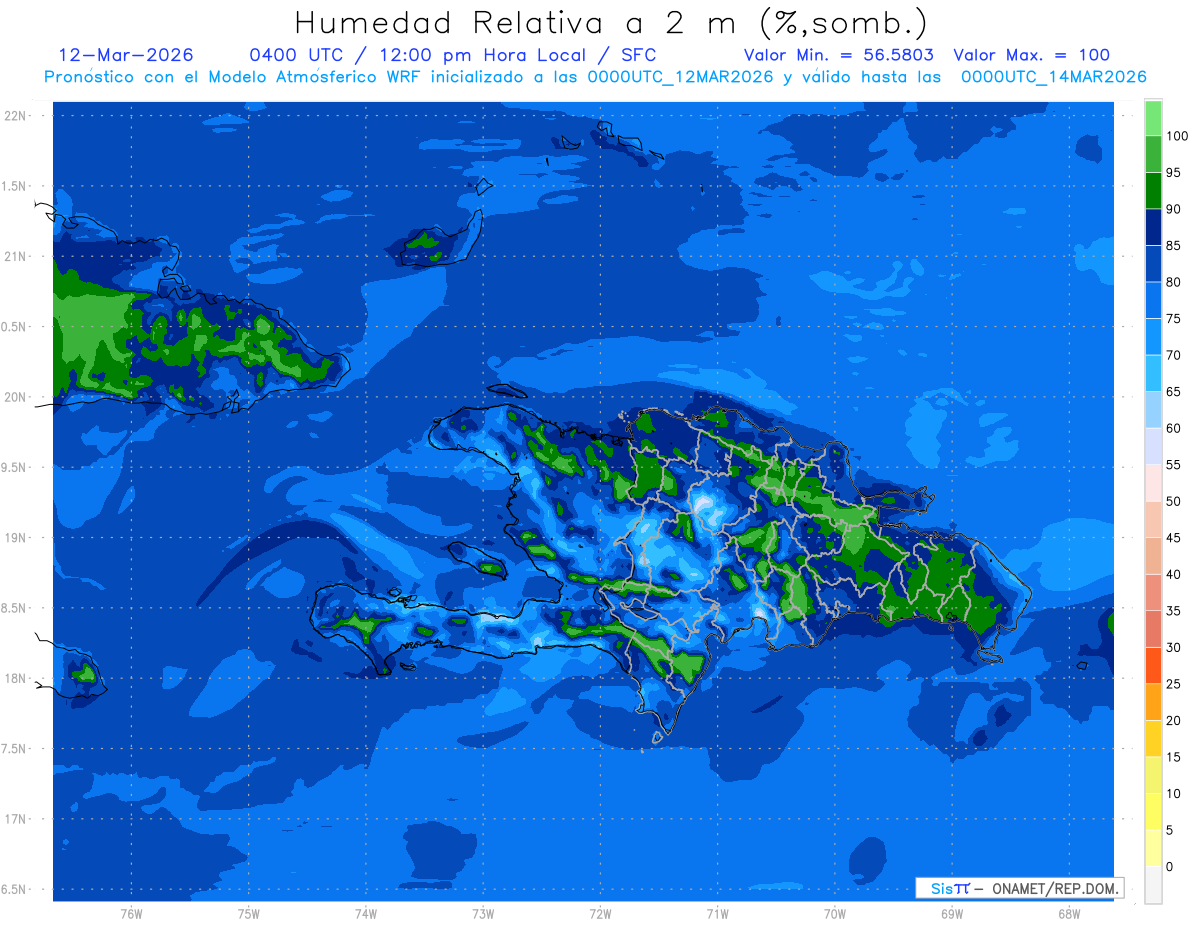The width and height of the screenshot is (1200, 927).
Task: Select the "73W" longitude label
Action: [x=483, y=913]
